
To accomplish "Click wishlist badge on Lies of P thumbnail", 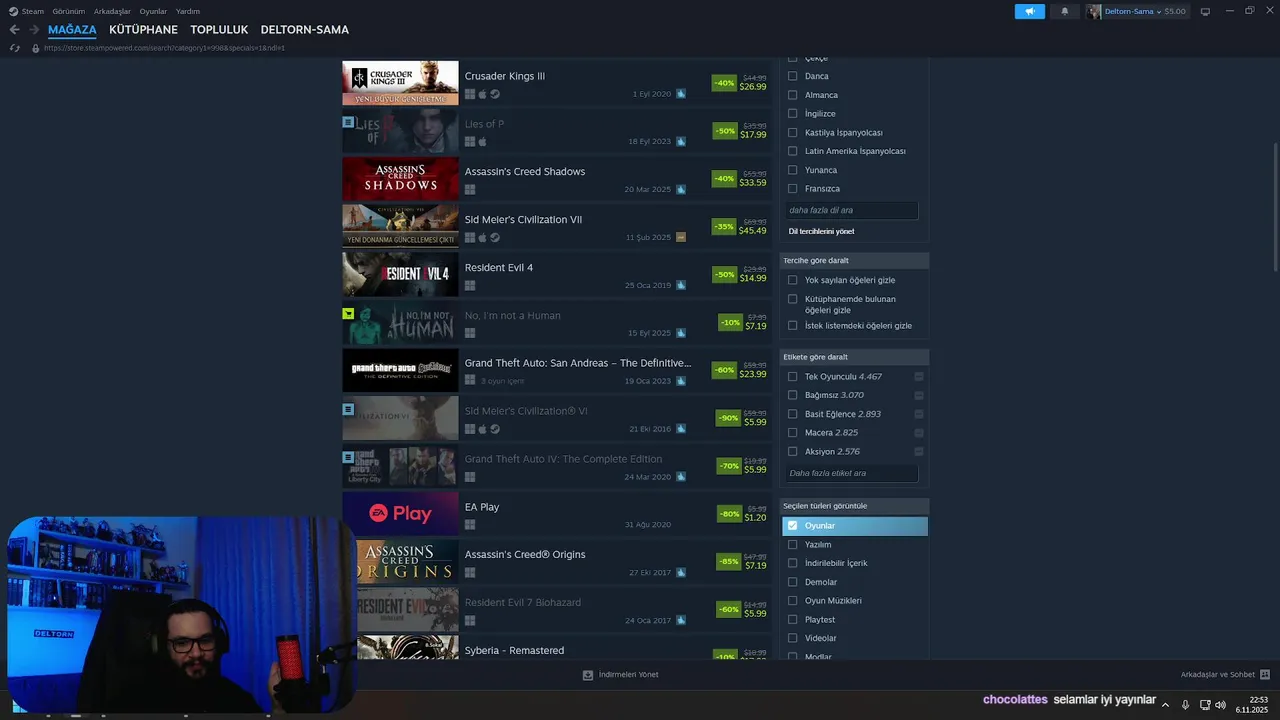I will pos(348,122).
